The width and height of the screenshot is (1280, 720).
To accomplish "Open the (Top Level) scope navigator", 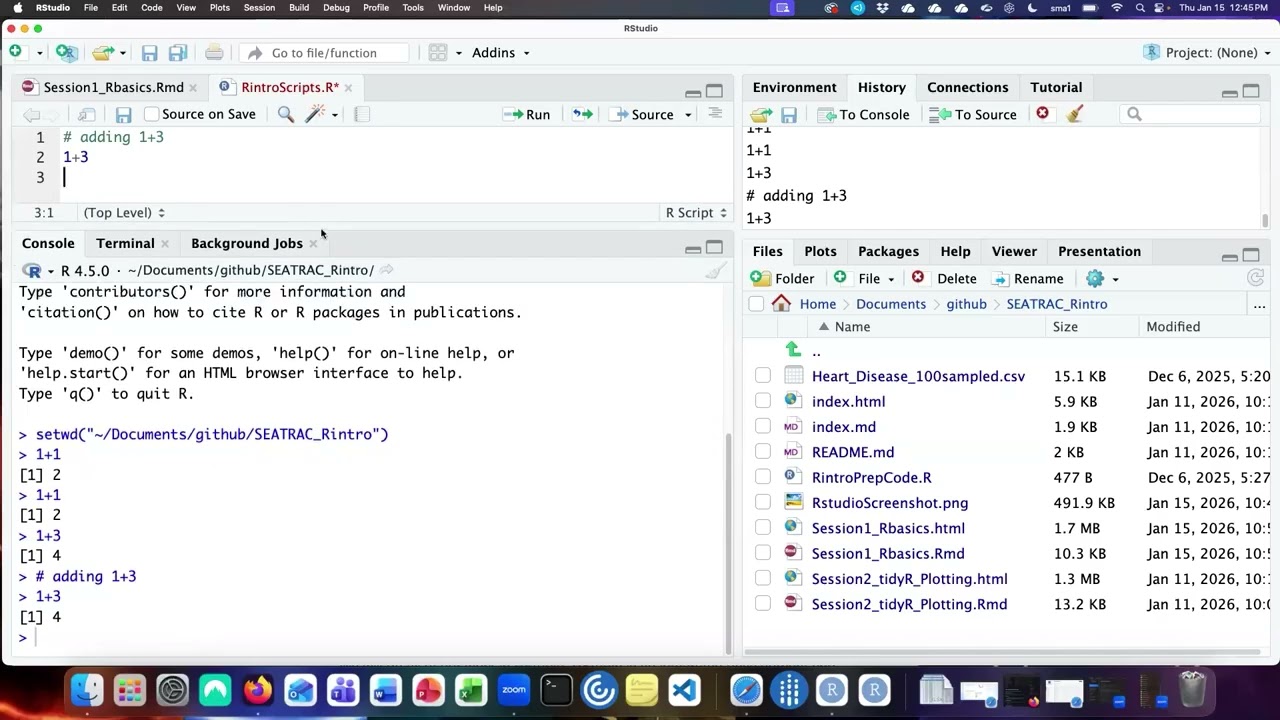I will [124, 212].
